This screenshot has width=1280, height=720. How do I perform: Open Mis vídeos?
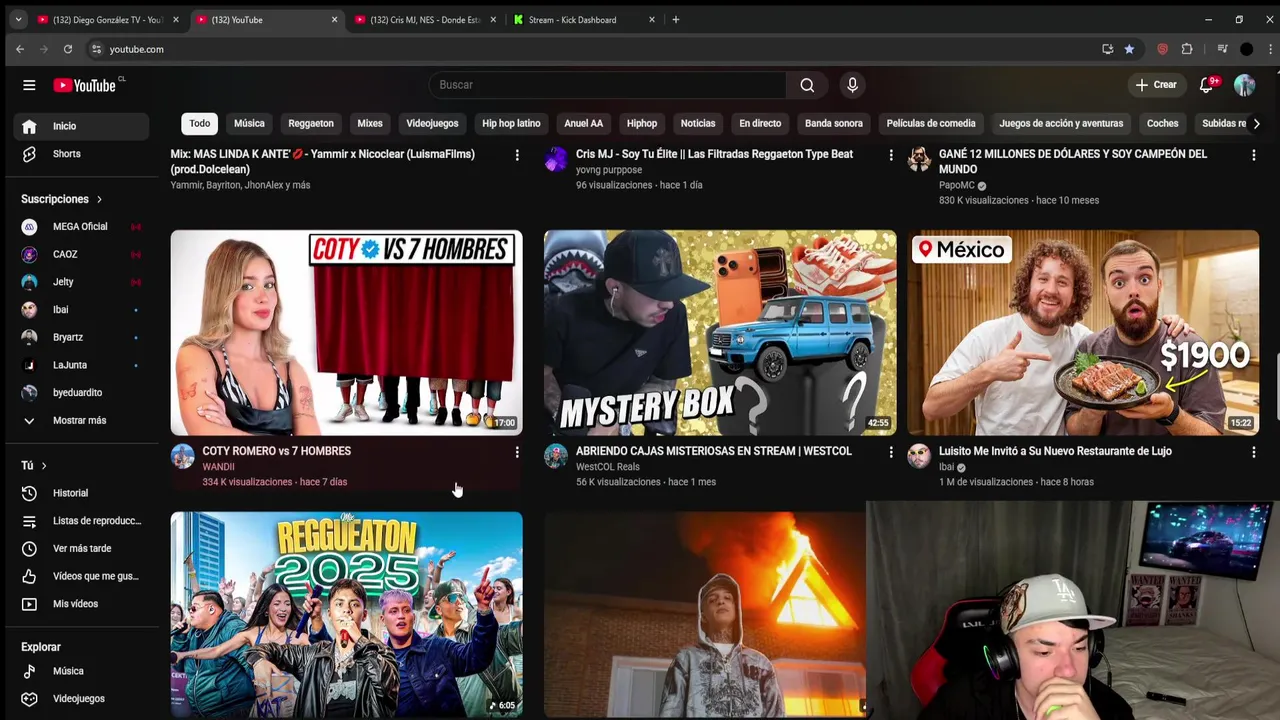point(81,604)
